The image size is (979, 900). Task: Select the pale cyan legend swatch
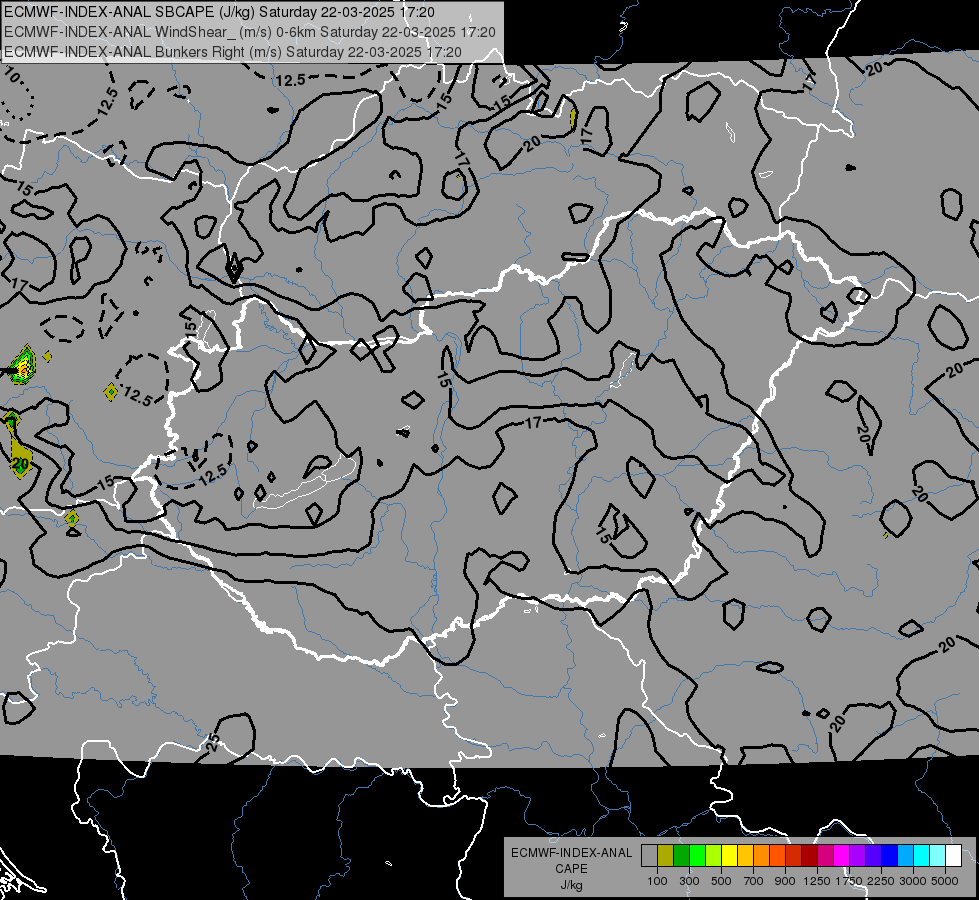938,855
